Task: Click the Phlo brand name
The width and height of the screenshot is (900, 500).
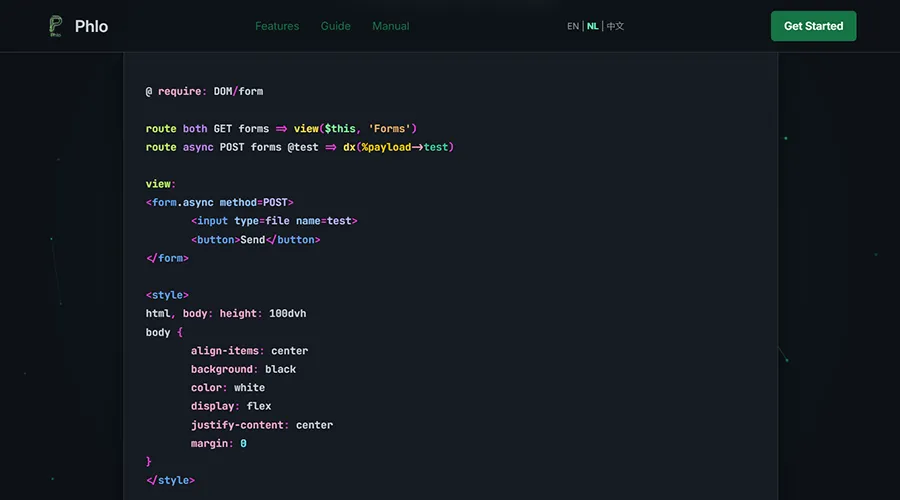Action: (x=91, y=26)
